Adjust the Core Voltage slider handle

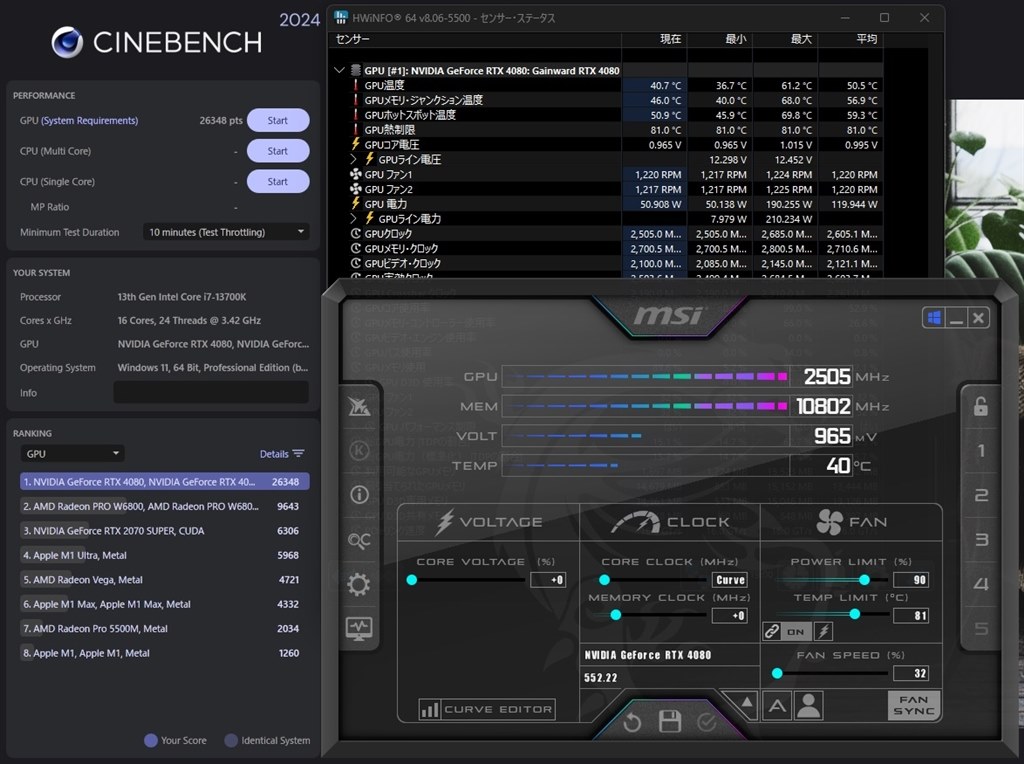(411, 580)
